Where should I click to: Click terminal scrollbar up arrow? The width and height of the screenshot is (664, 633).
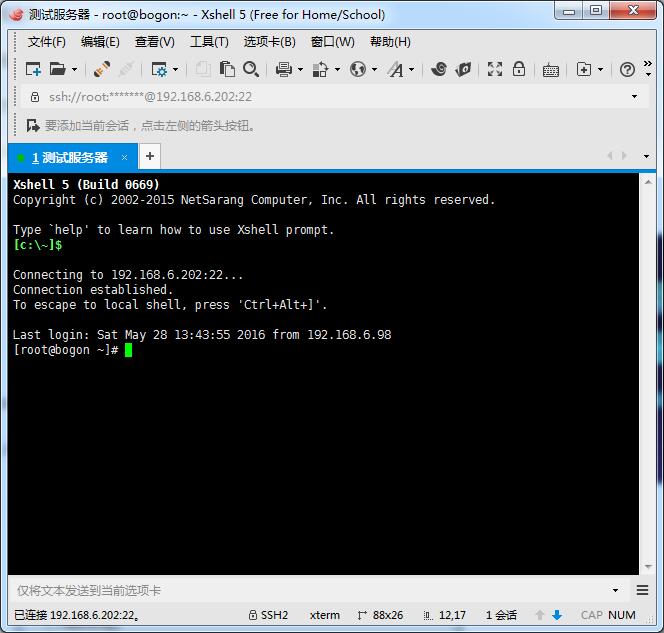[648, 182]
